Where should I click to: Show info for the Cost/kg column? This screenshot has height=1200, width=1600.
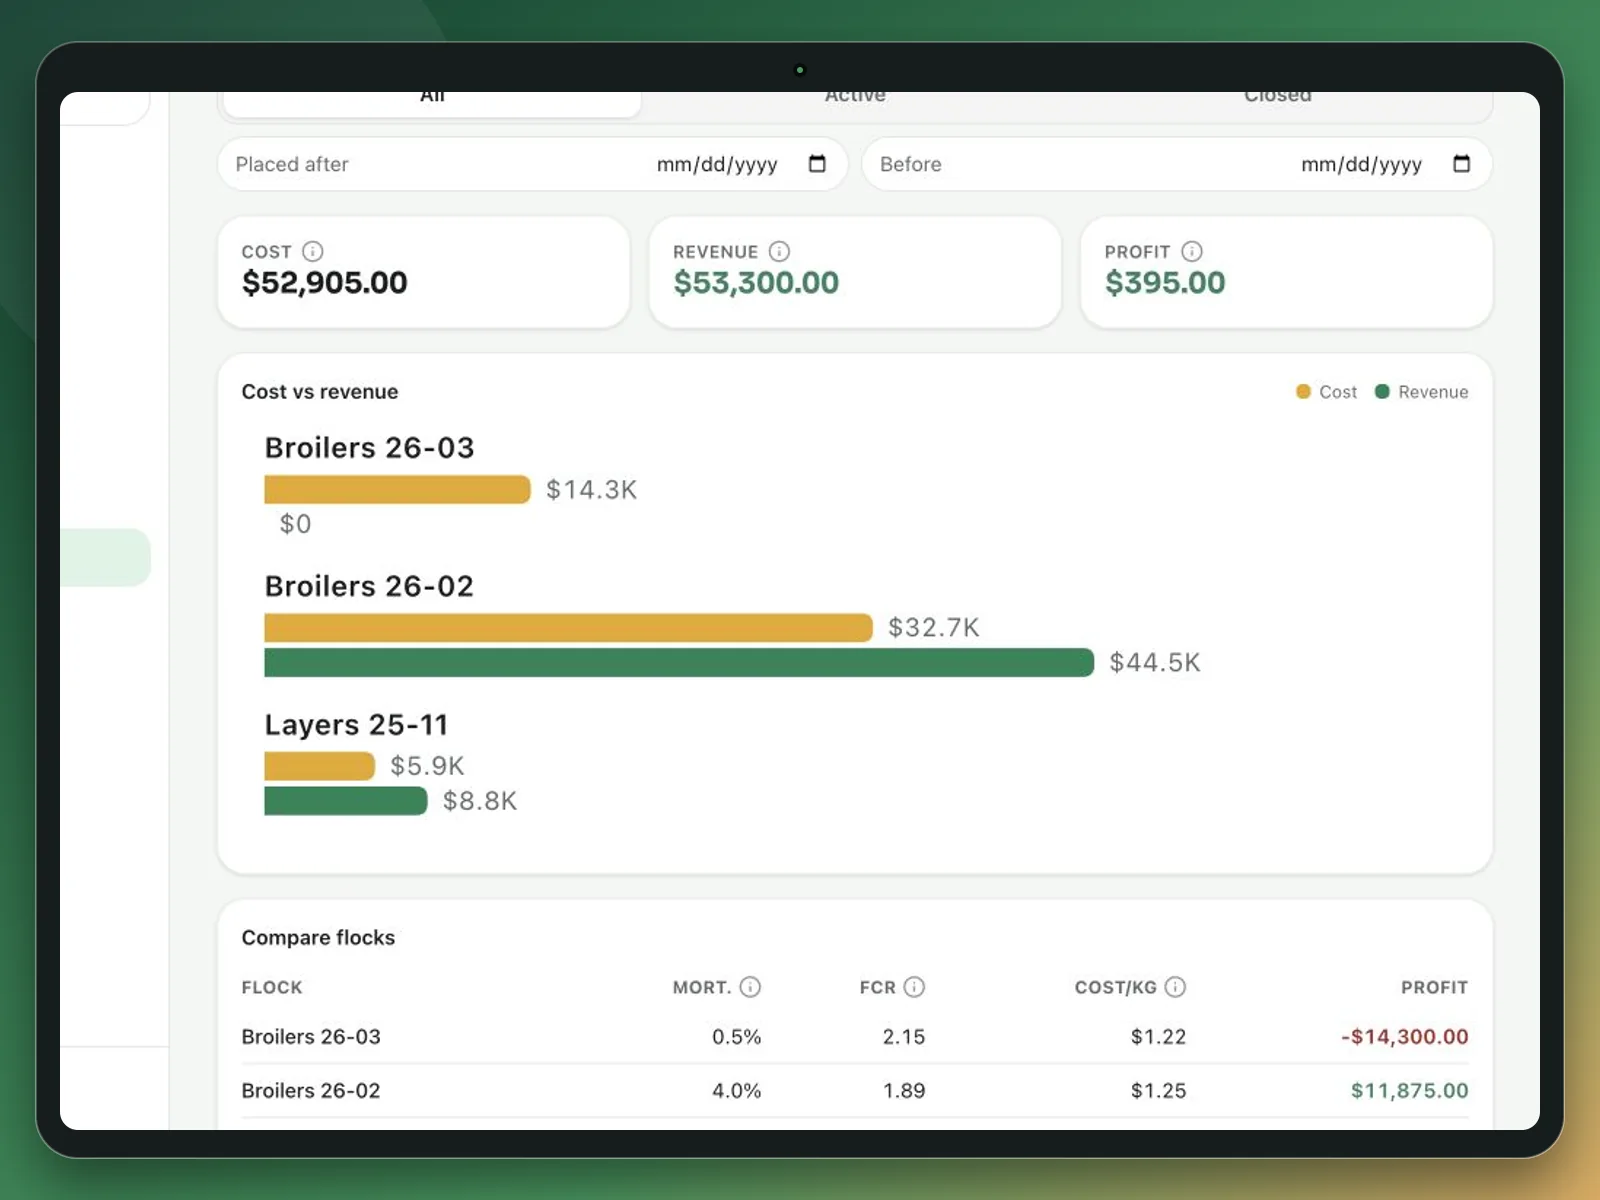tap(1175, 987)
